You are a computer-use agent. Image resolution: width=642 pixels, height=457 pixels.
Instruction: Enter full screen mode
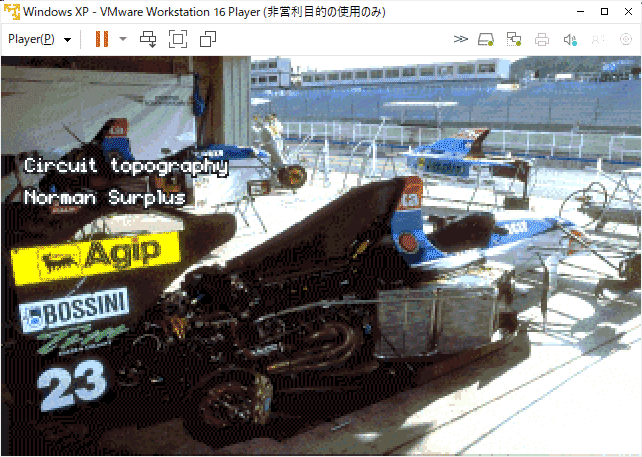pyautogui.click(x=178, y=39)
